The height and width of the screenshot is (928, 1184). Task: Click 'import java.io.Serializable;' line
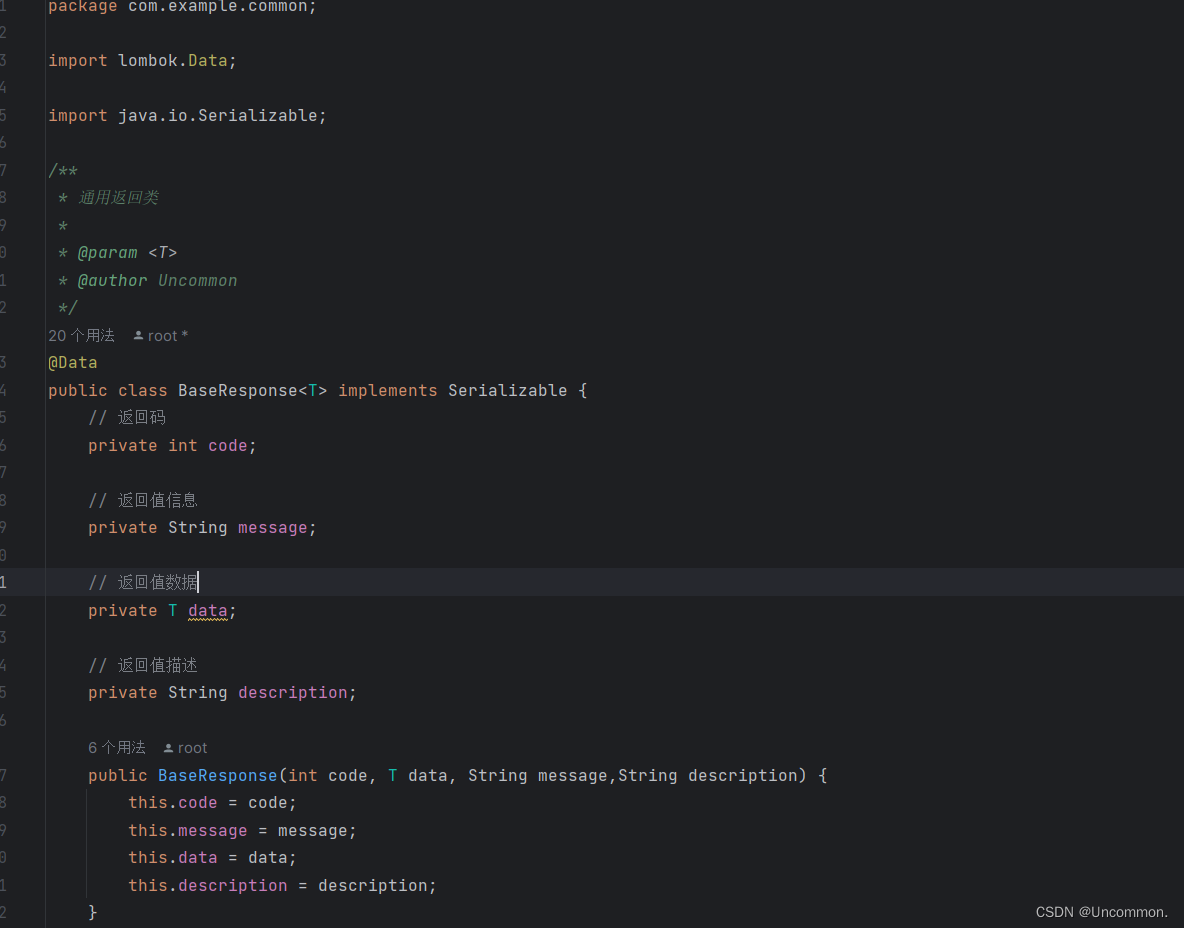[187, 116]
